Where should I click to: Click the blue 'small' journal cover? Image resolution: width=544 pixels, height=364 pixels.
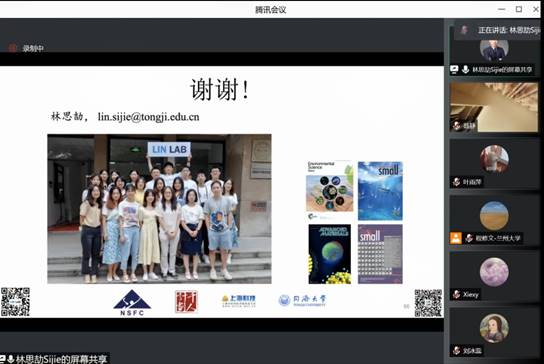380,191
